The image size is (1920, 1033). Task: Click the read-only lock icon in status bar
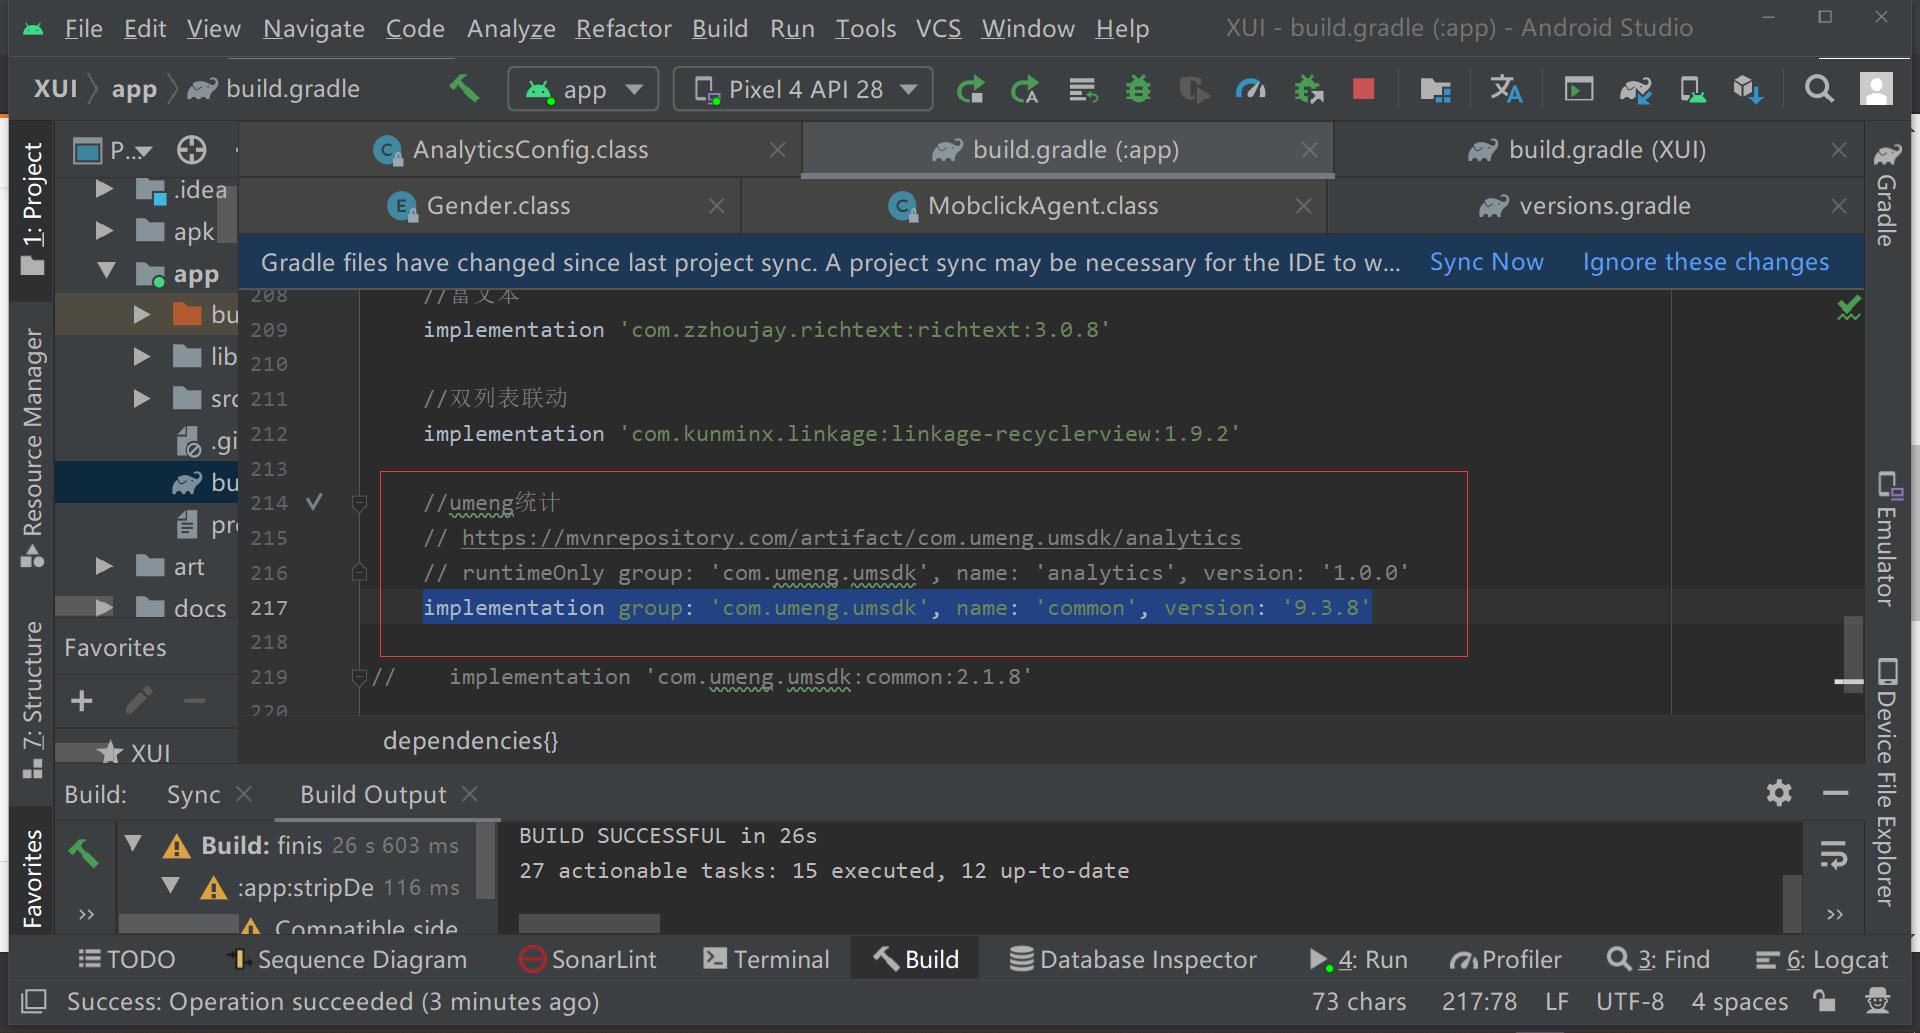pos(1825,1001)
